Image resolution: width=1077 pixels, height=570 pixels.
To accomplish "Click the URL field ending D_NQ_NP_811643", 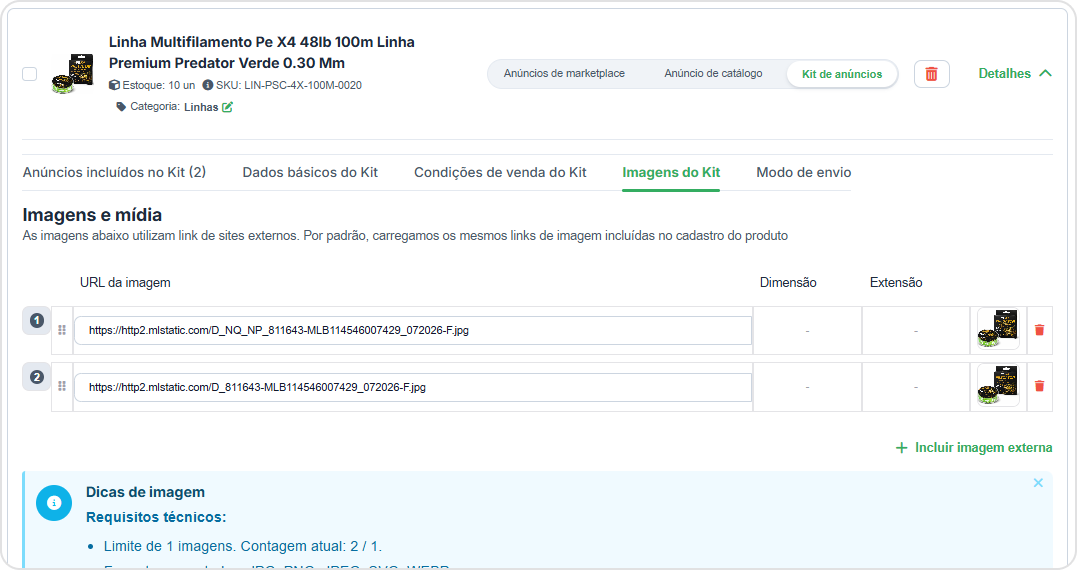I will click(x=413, y=330).
